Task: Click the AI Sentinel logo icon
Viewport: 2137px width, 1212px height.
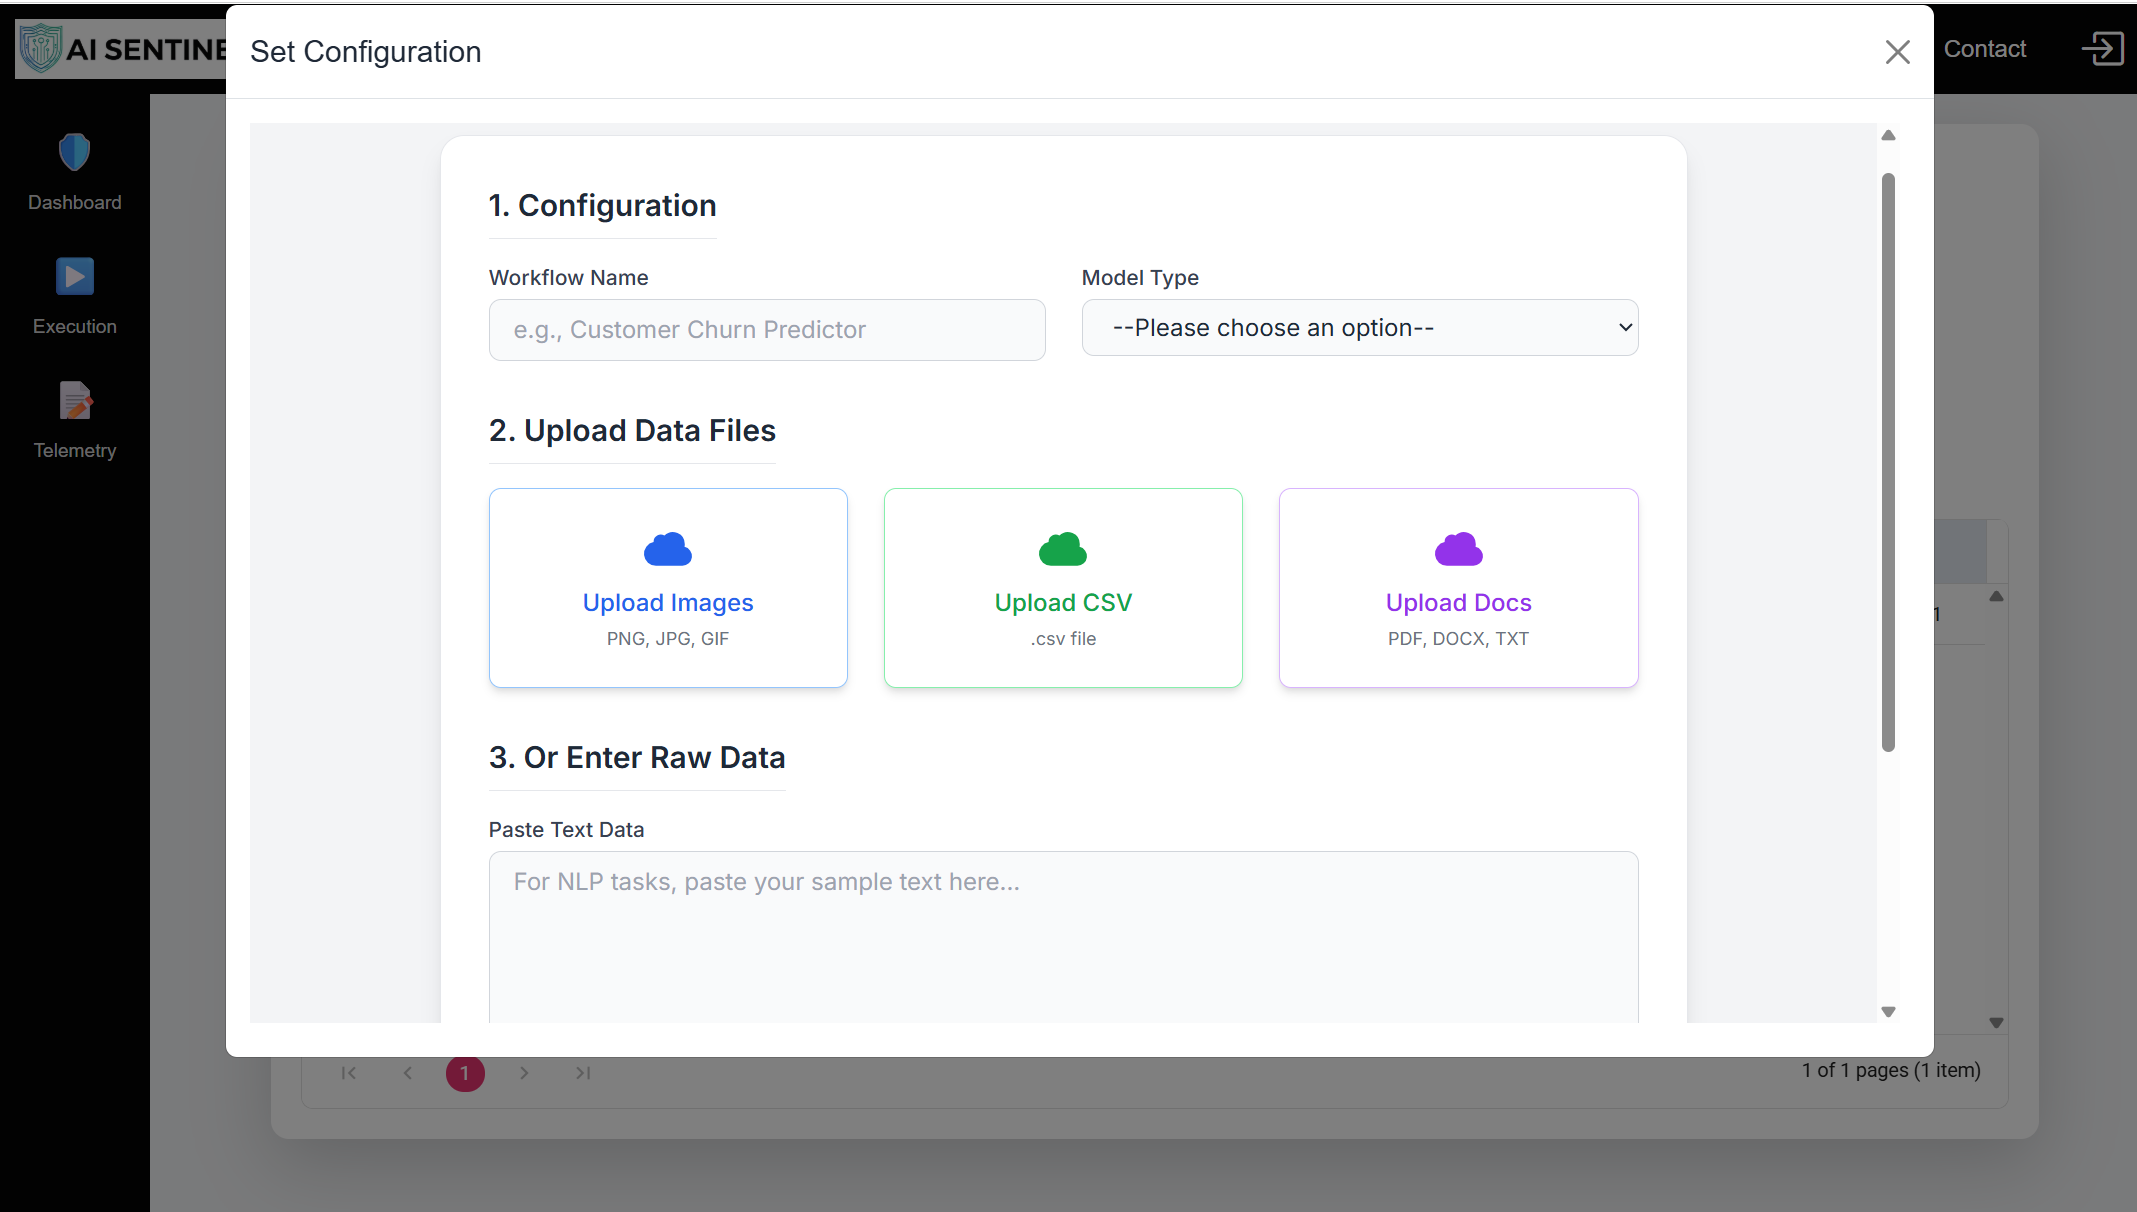Action: coord(41,48)
